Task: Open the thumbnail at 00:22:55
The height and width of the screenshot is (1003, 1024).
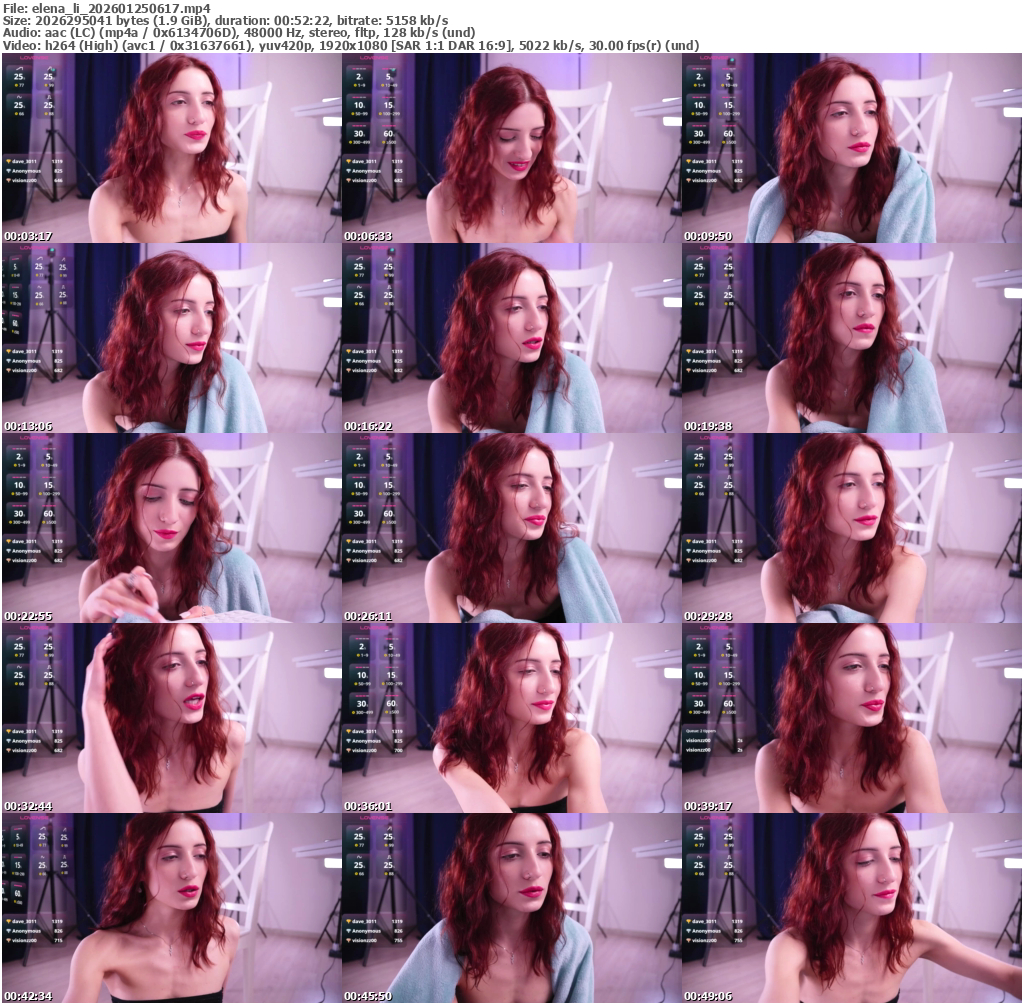Action: (x=172, y=528)
